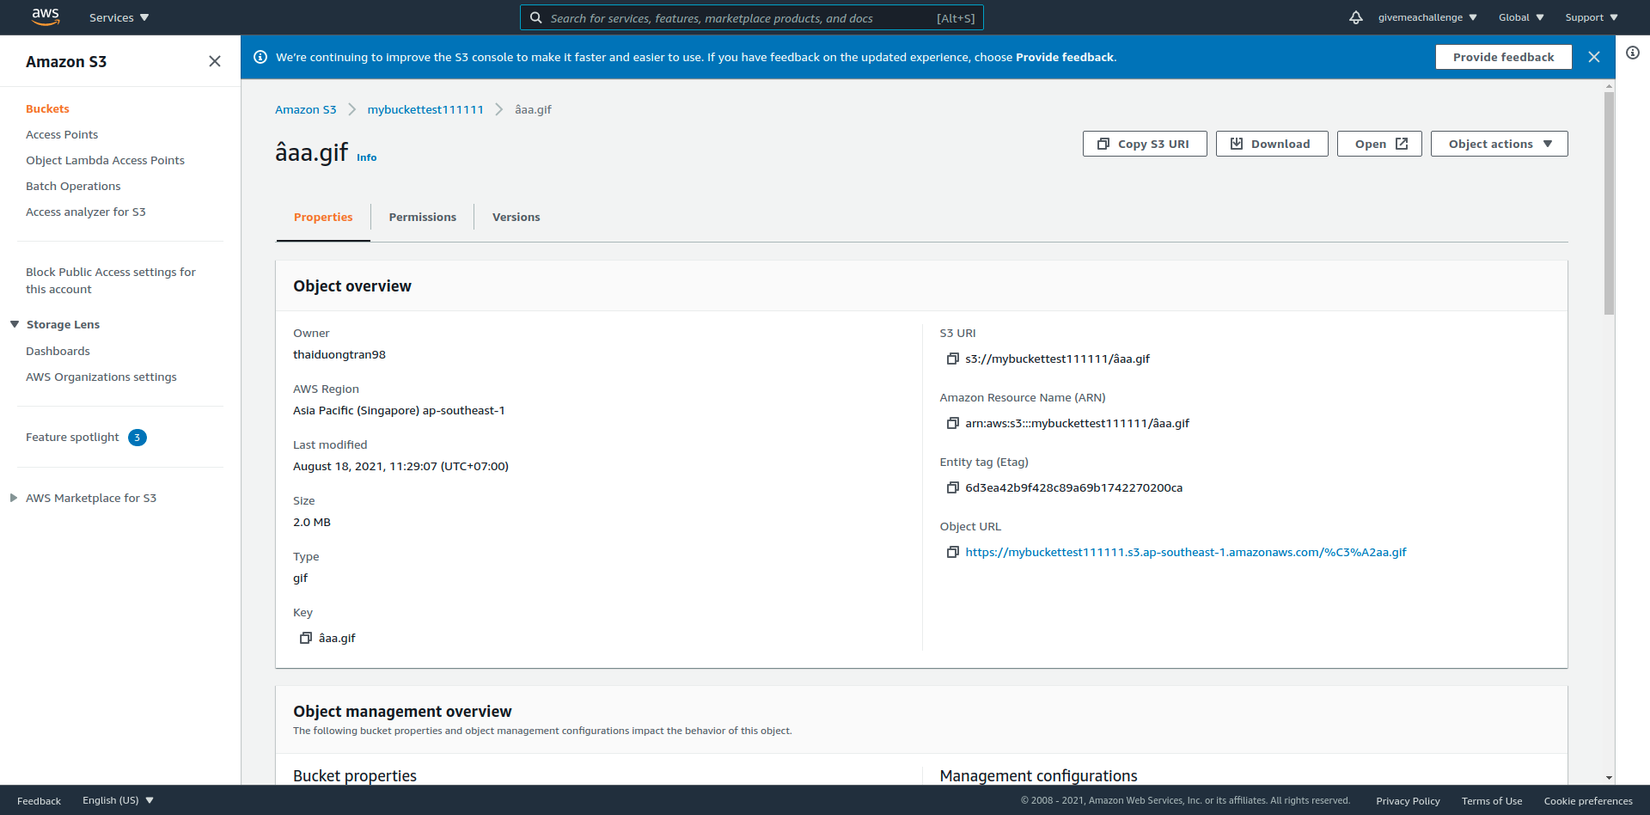
Task: Click the scrollbar down arrow
Action: (1609, 777)
